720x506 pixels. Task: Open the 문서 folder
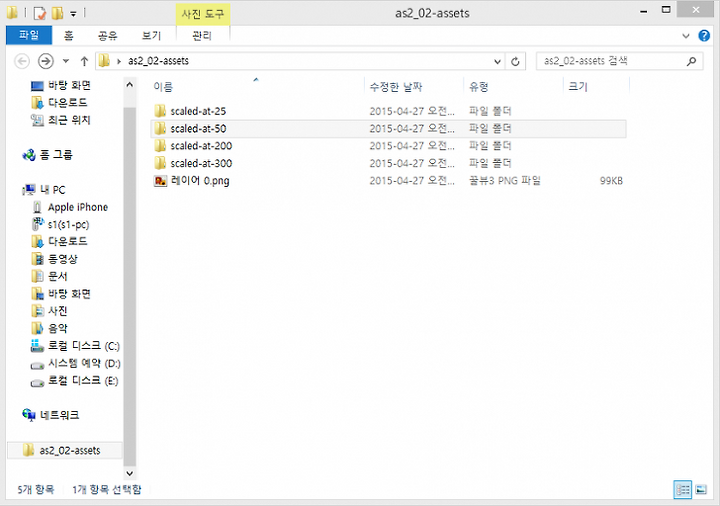pyautogui.click(x=58, y=276)
